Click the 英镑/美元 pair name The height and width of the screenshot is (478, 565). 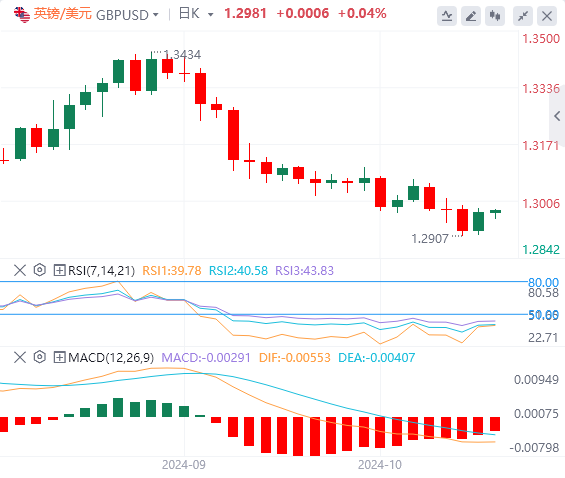tap(62, 14)
